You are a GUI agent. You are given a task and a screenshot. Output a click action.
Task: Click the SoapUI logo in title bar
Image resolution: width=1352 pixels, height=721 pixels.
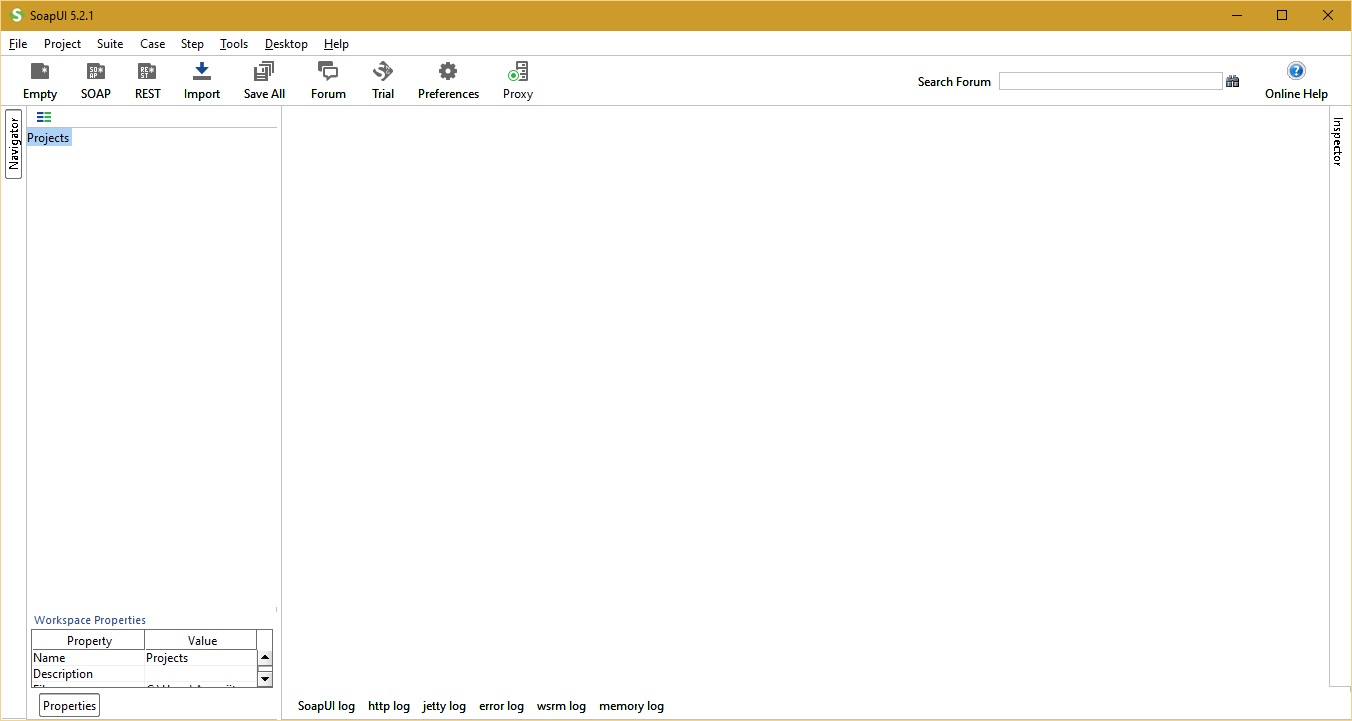[x=16, y=15]
